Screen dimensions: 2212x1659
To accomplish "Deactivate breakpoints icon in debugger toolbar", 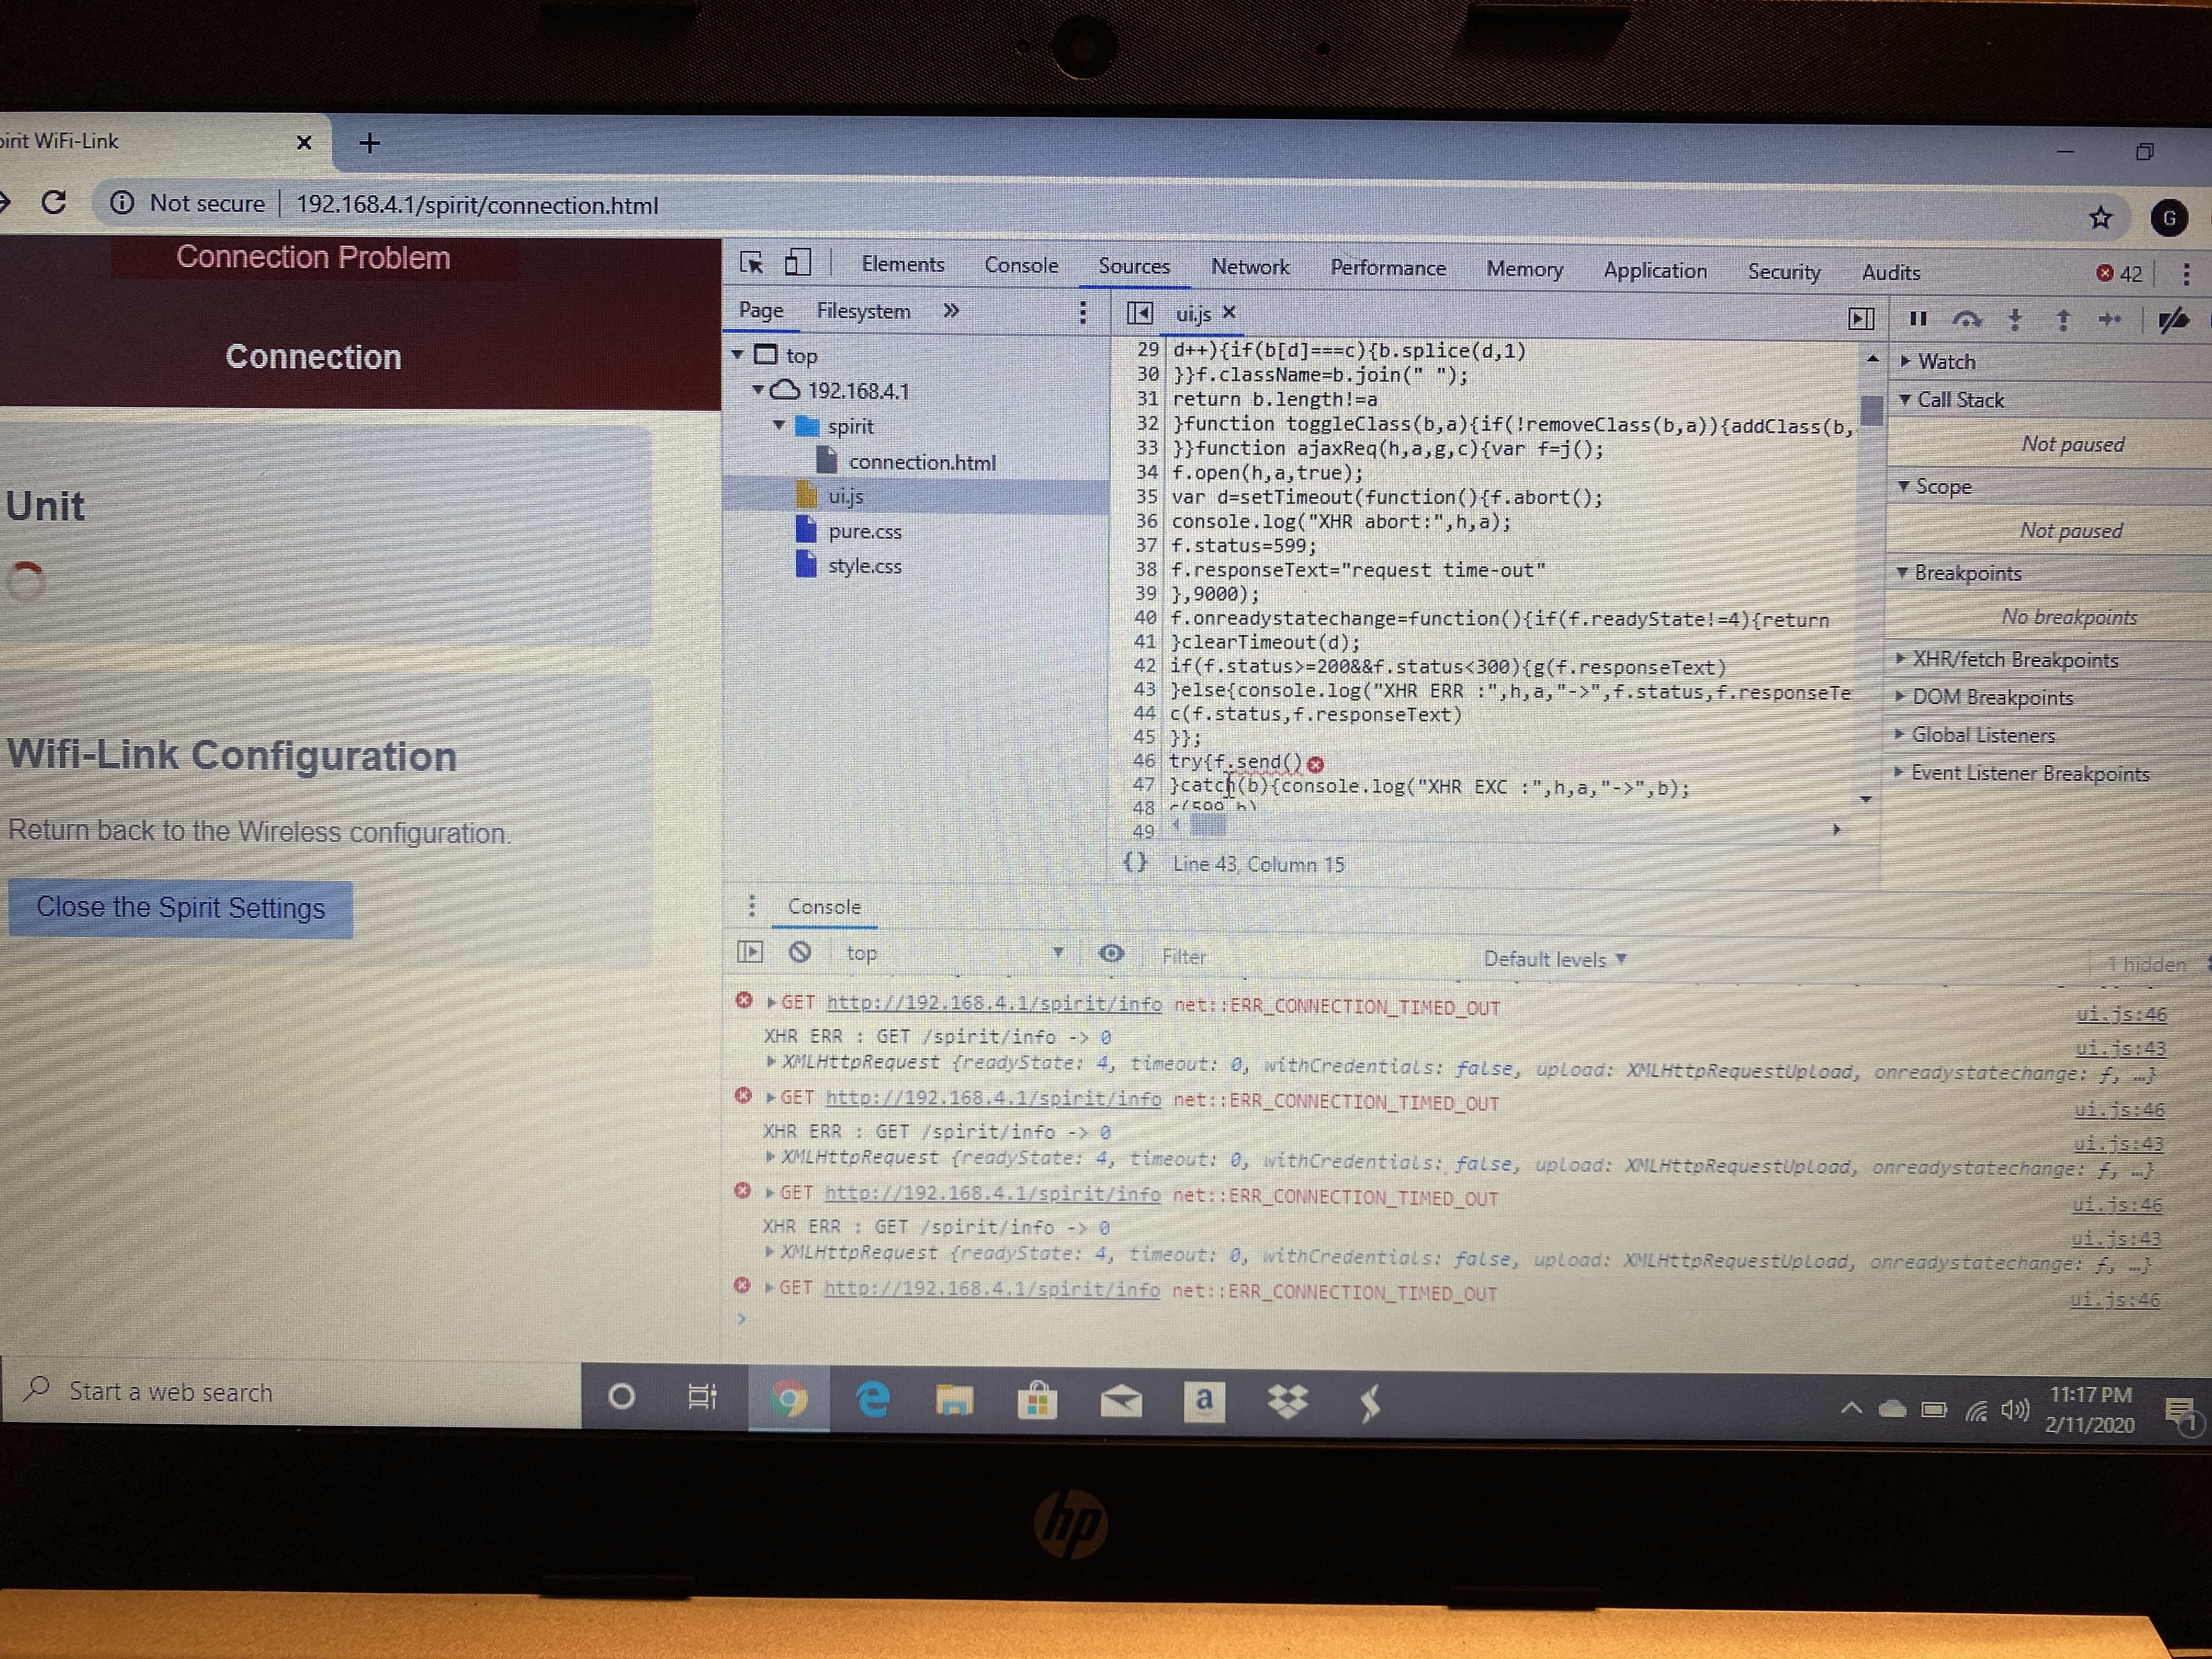I will [2172, 321].
